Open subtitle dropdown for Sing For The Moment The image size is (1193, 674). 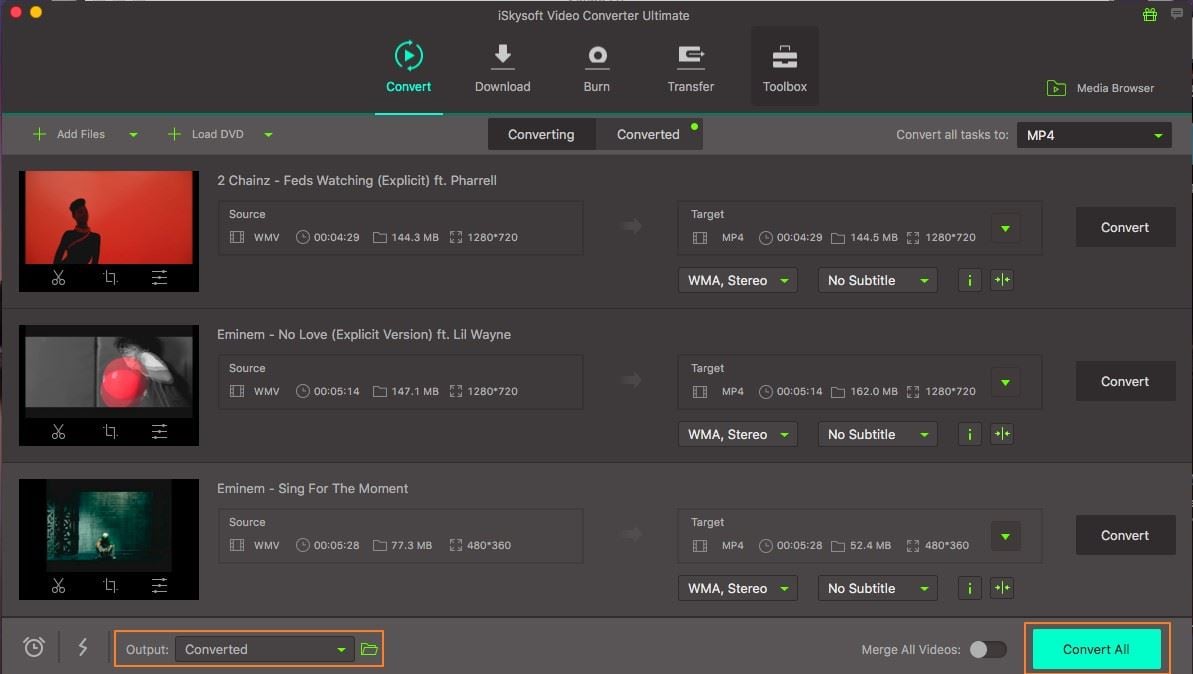[x=877, y=588]
